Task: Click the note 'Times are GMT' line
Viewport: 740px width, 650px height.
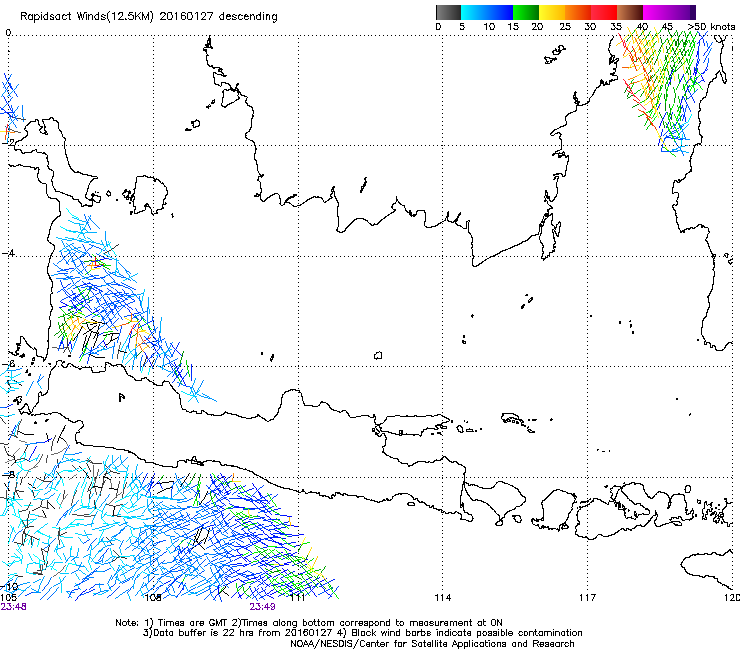Action: tap(309, 623)
